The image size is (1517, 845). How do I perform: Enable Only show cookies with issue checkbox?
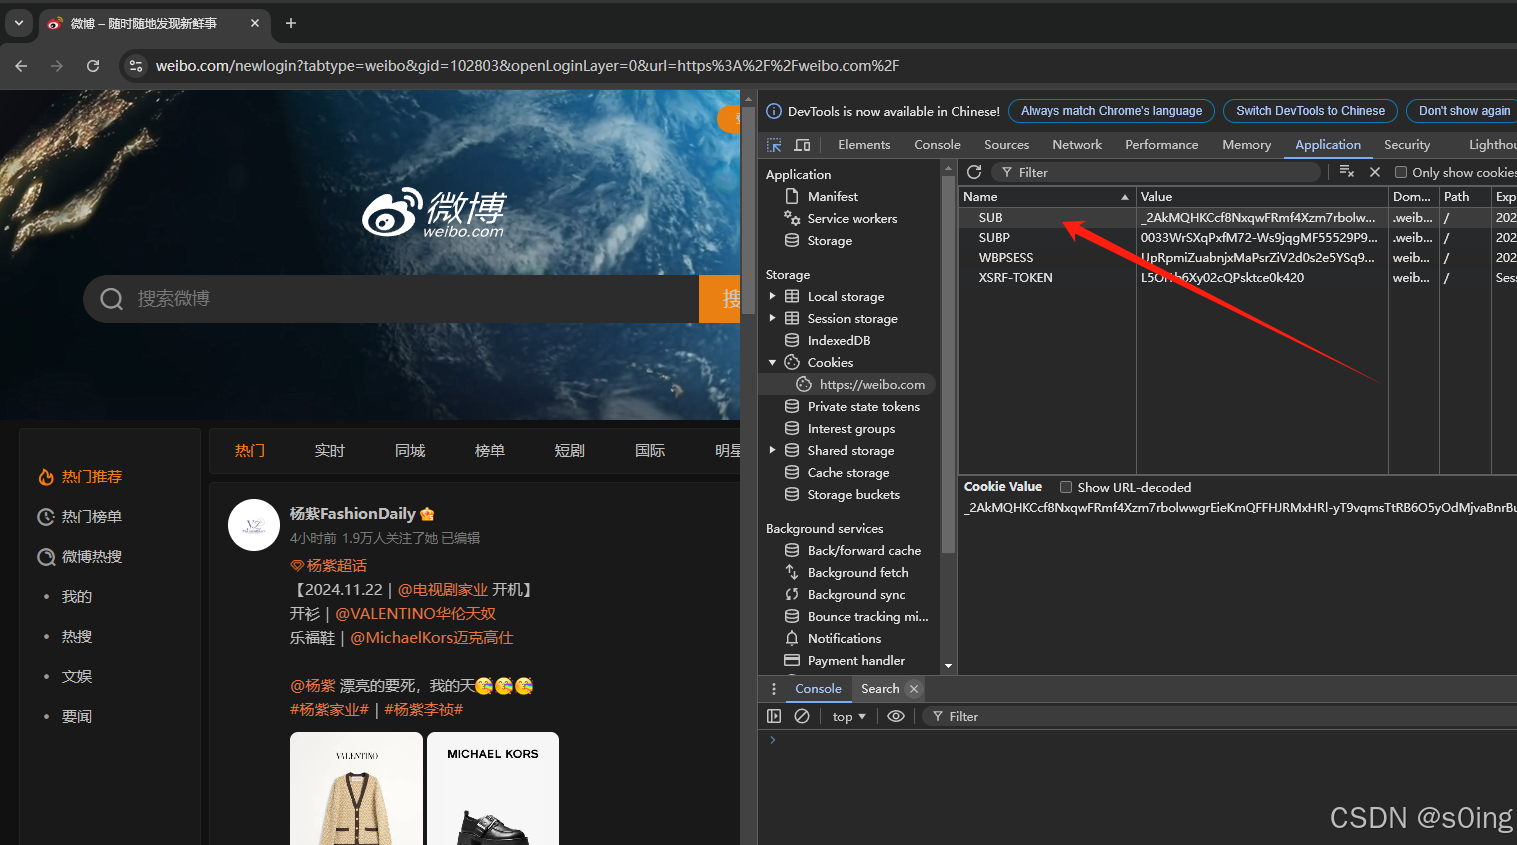(x=1401, y=172)
